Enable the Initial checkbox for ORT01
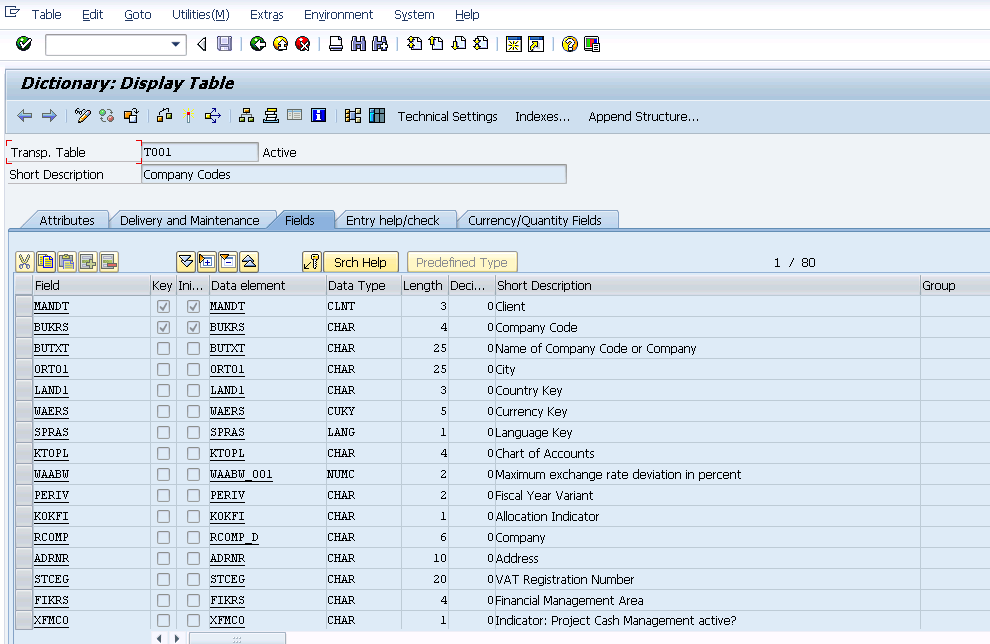The width and height of the screenshot is (990, 644). [x=192, y=369]
